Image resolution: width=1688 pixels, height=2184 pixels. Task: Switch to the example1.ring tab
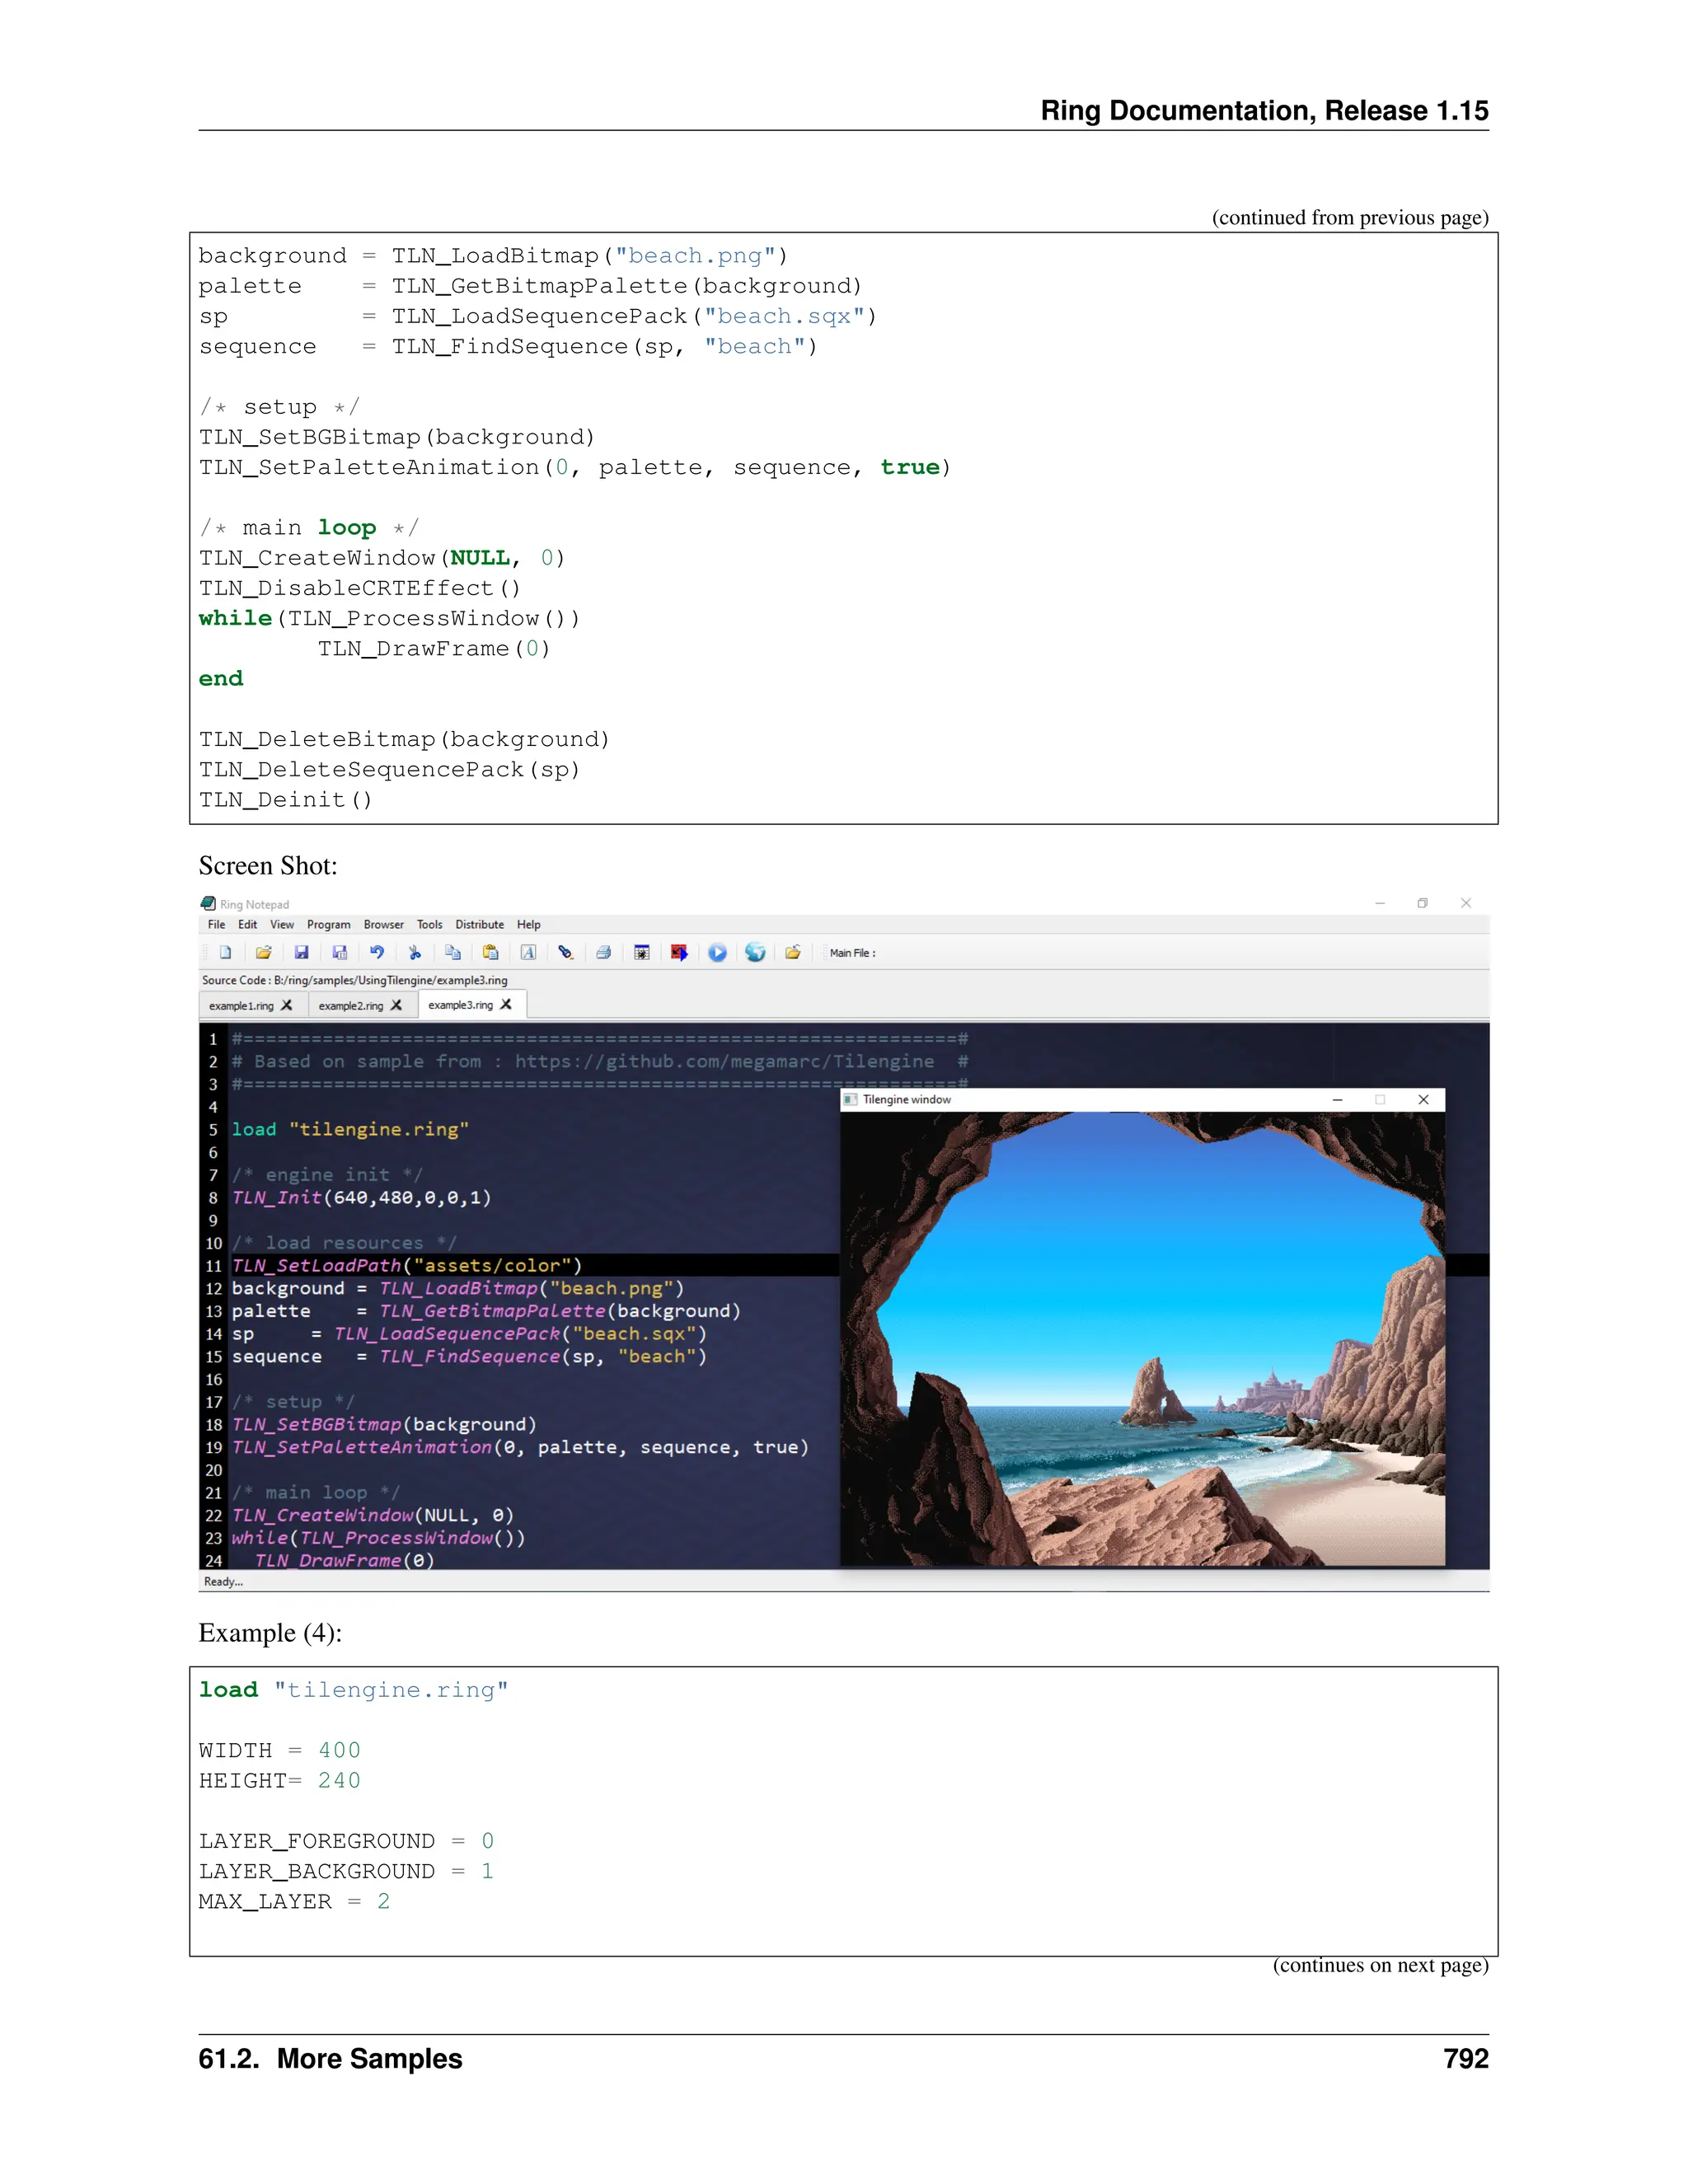[x=241, y=1006]
